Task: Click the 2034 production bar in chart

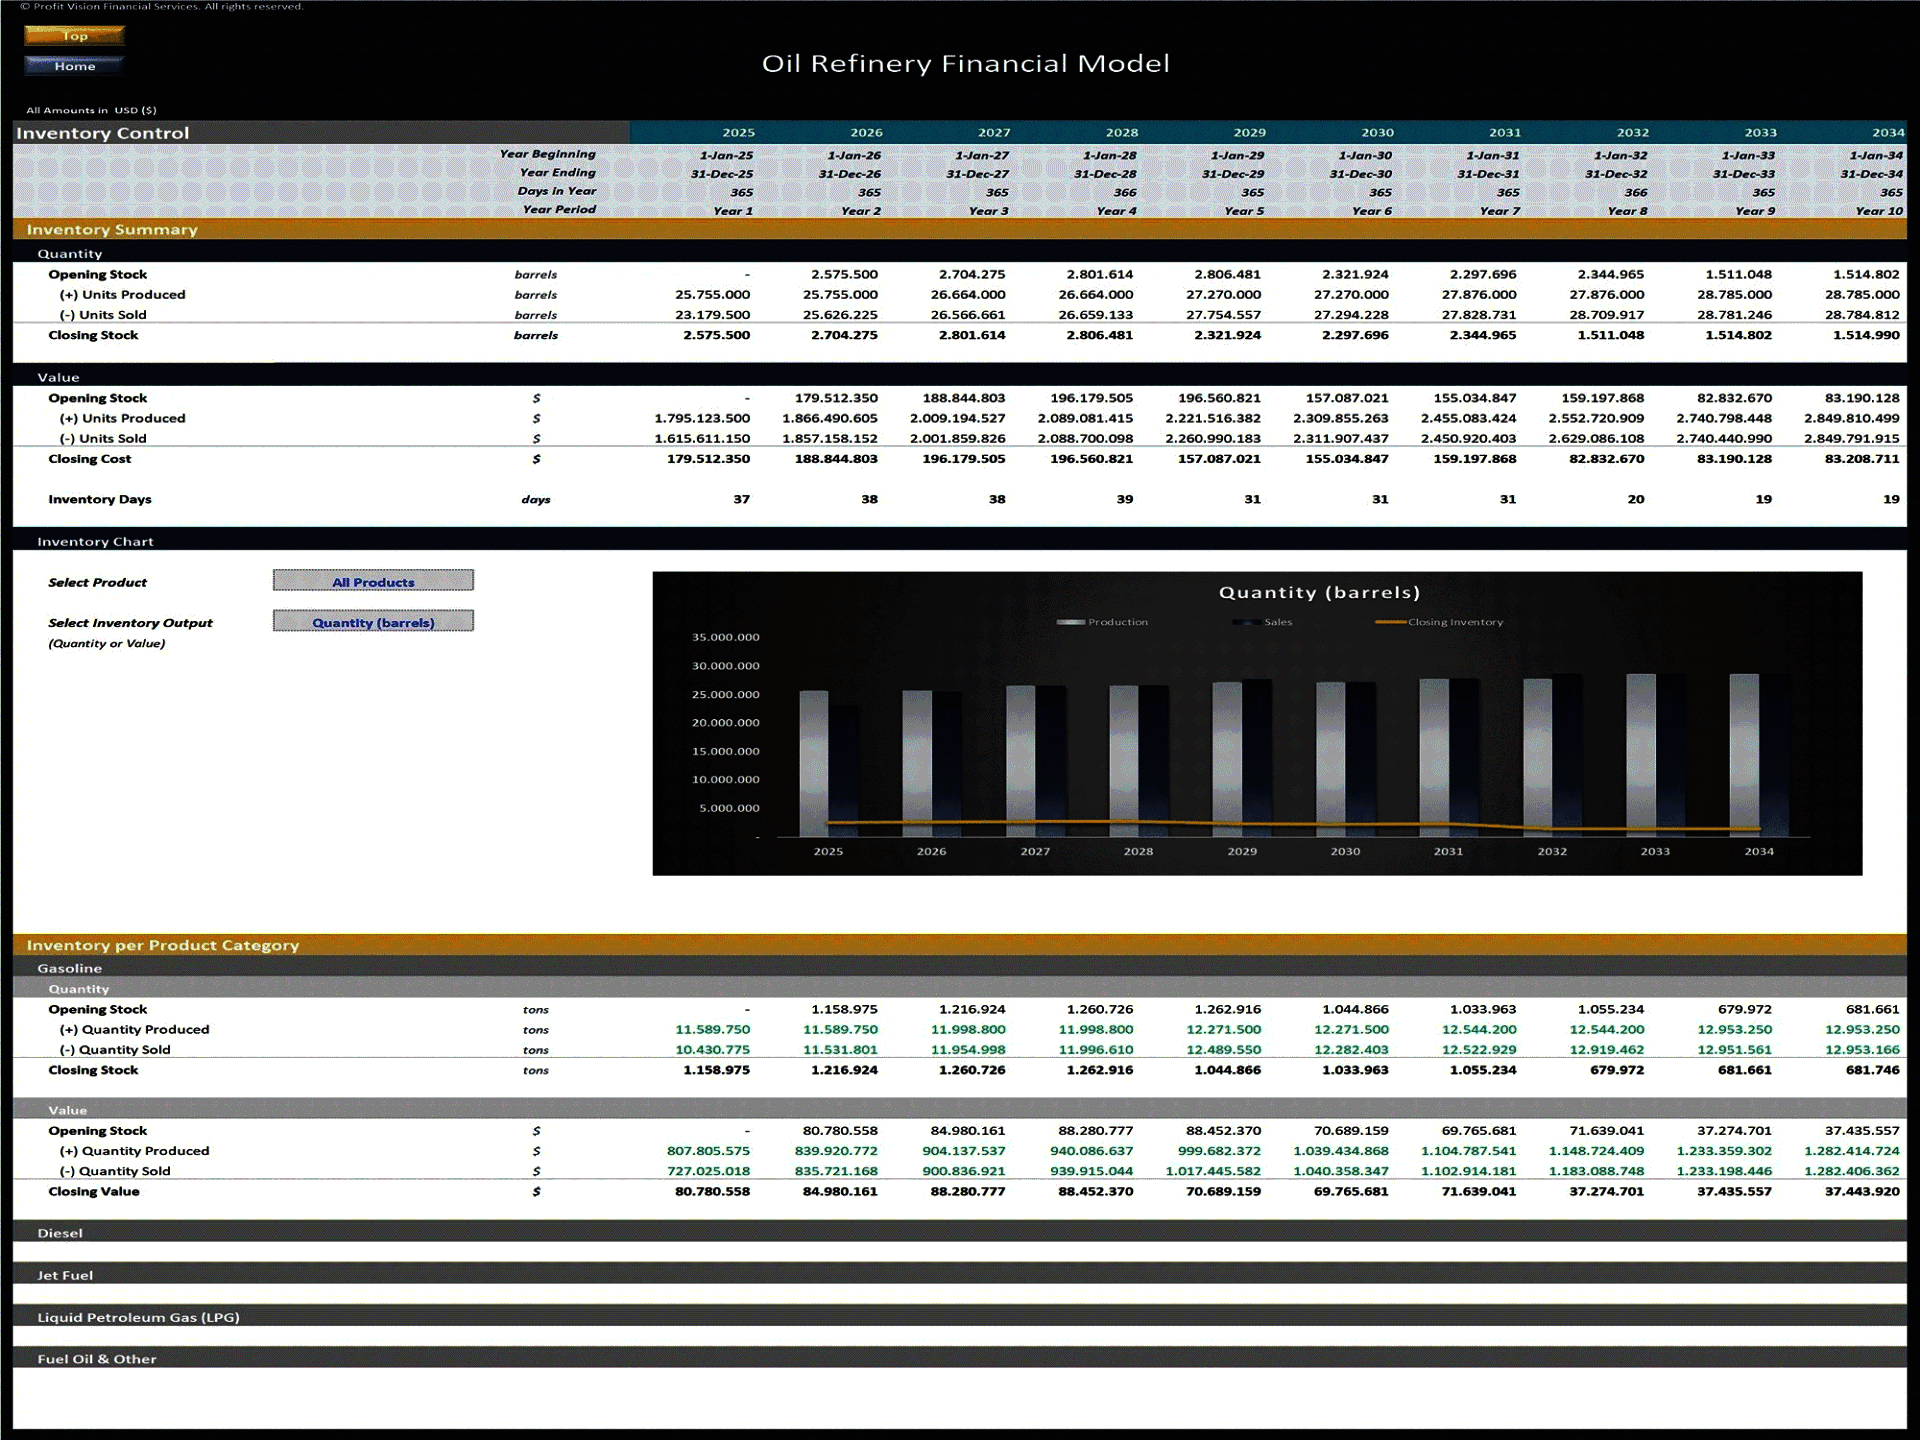Action: 1744,755
